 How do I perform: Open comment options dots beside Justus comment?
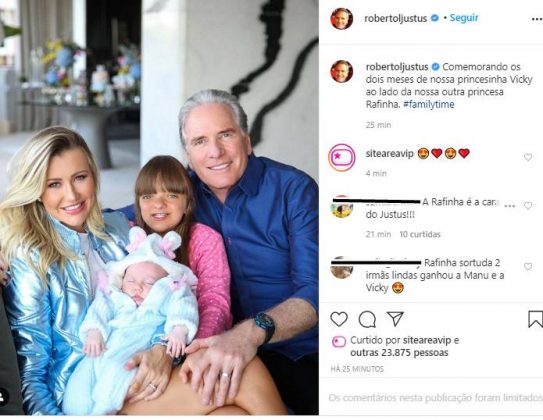coord(509,206)
